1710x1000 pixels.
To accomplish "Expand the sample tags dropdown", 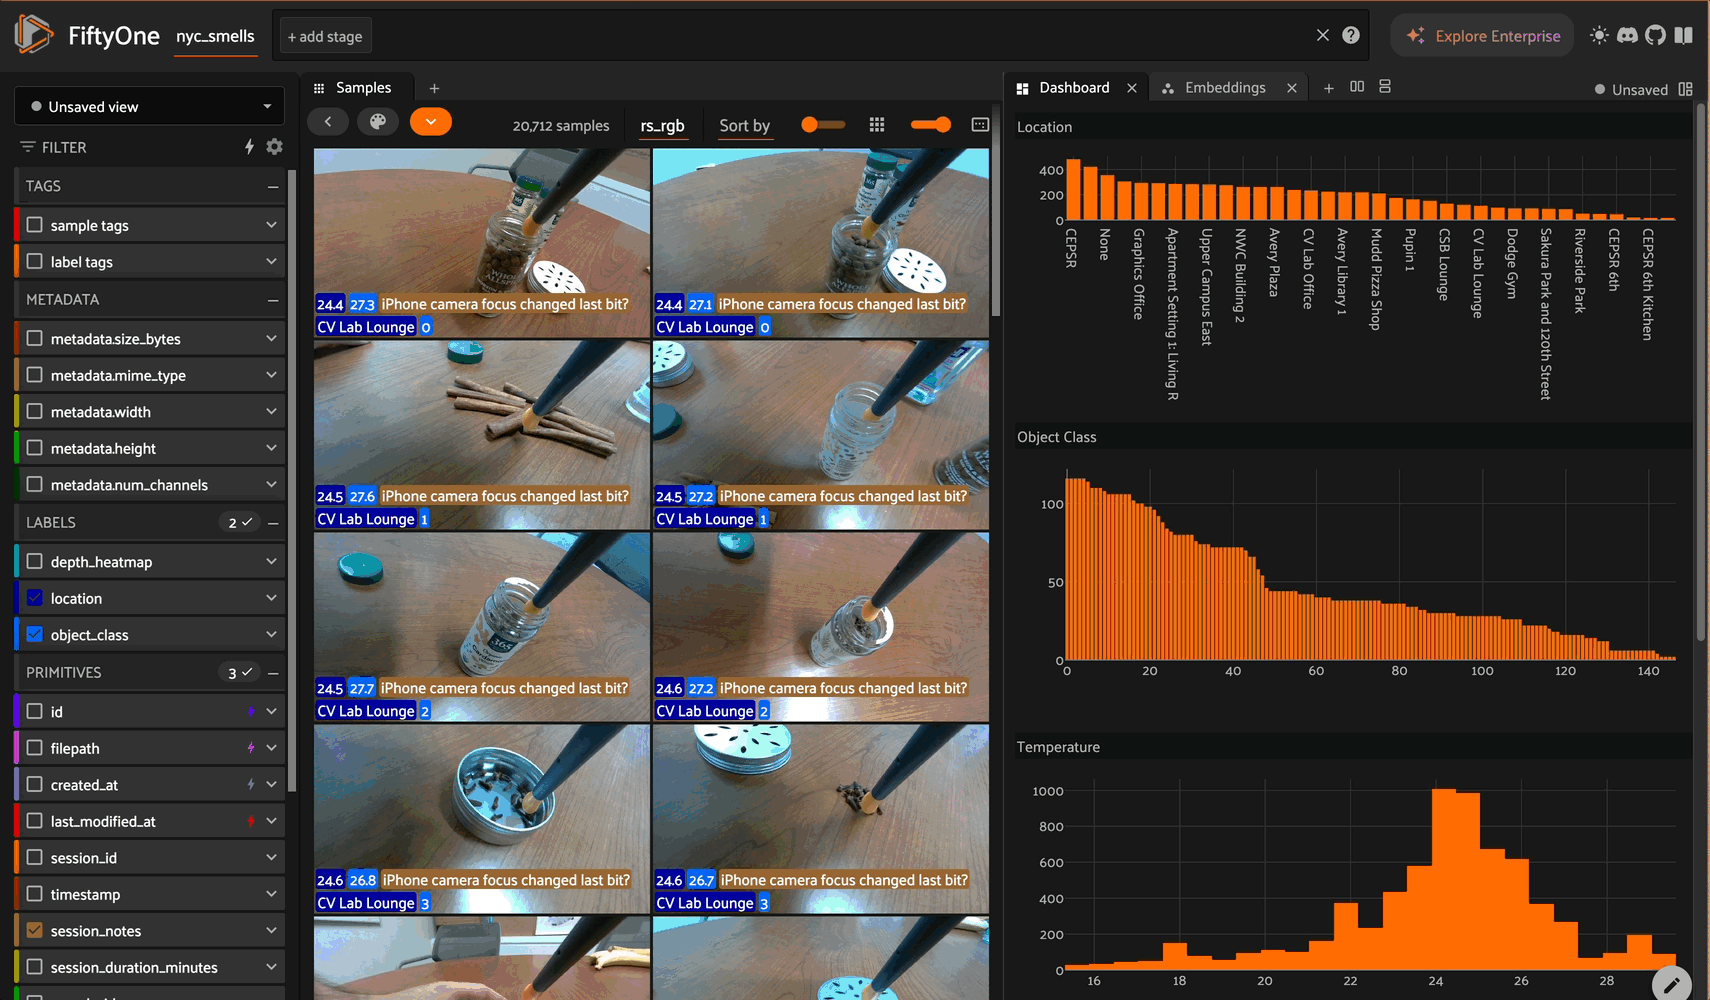I will coord(271,226).
